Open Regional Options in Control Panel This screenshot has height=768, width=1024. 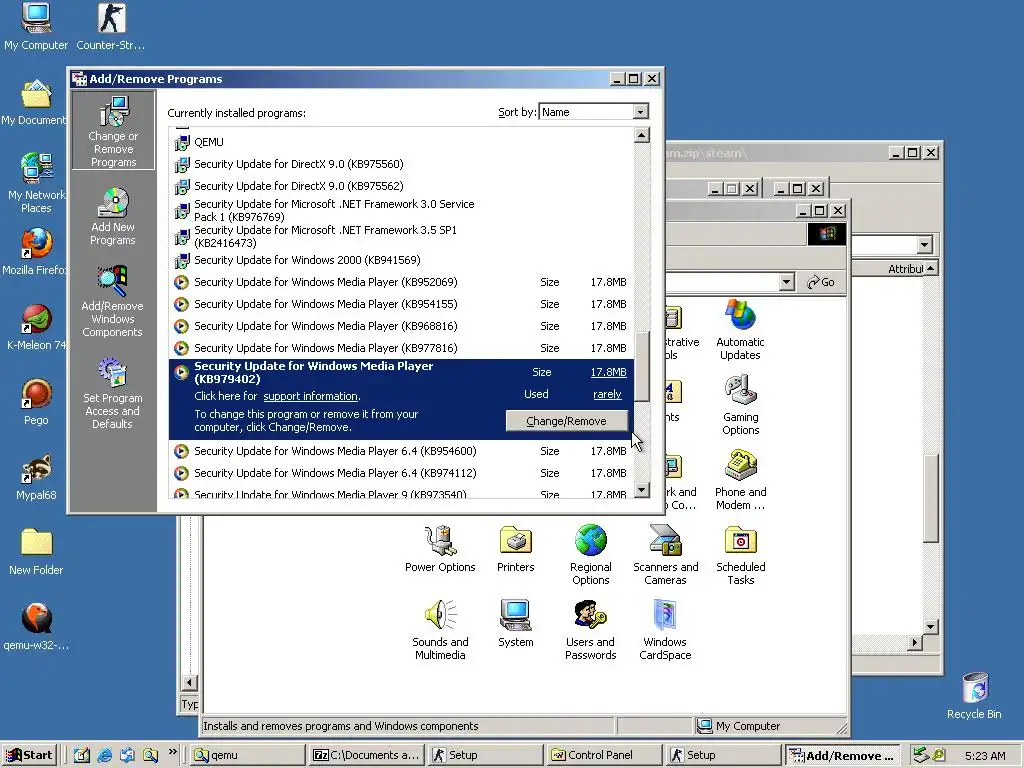590,555
